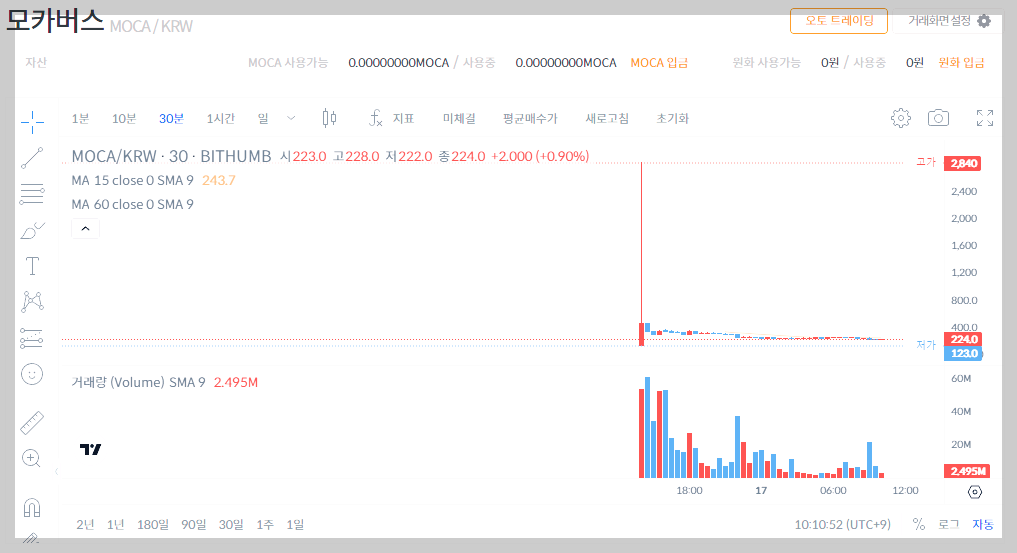Click 미체결 in chart toolbar
Viewport: 1017px width, 553px height.
pos(459,119)
